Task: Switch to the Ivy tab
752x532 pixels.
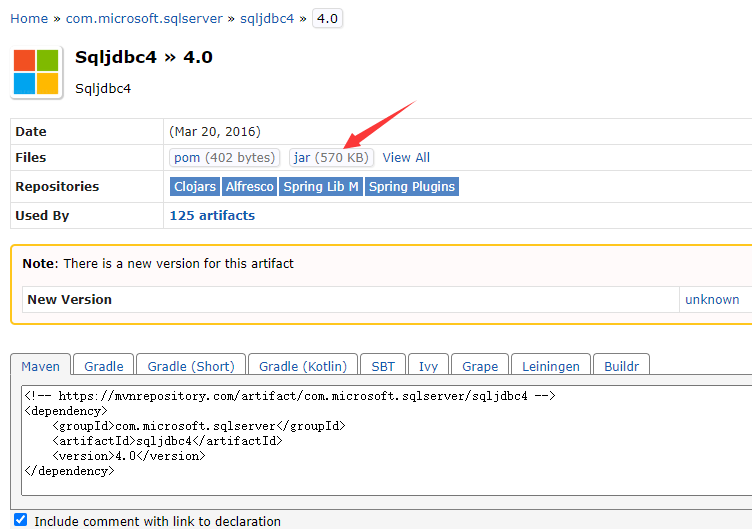Action: click(x=428, y=366)
